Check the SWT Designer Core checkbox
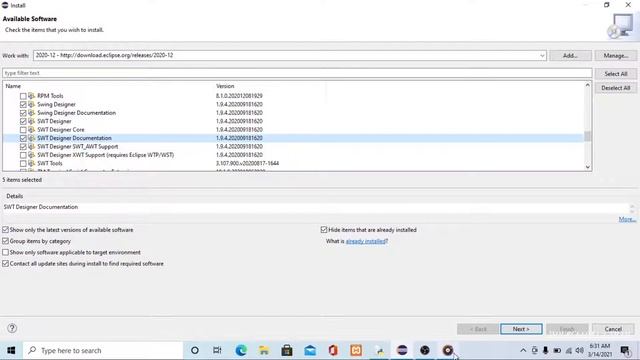 [23, 130]
